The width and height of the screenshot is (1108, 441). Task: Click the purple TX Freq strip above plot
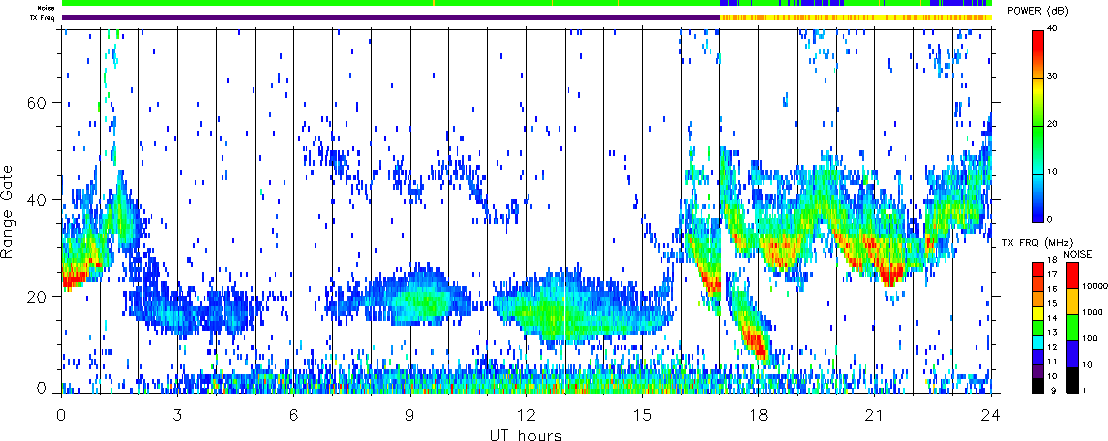[391, 17]
